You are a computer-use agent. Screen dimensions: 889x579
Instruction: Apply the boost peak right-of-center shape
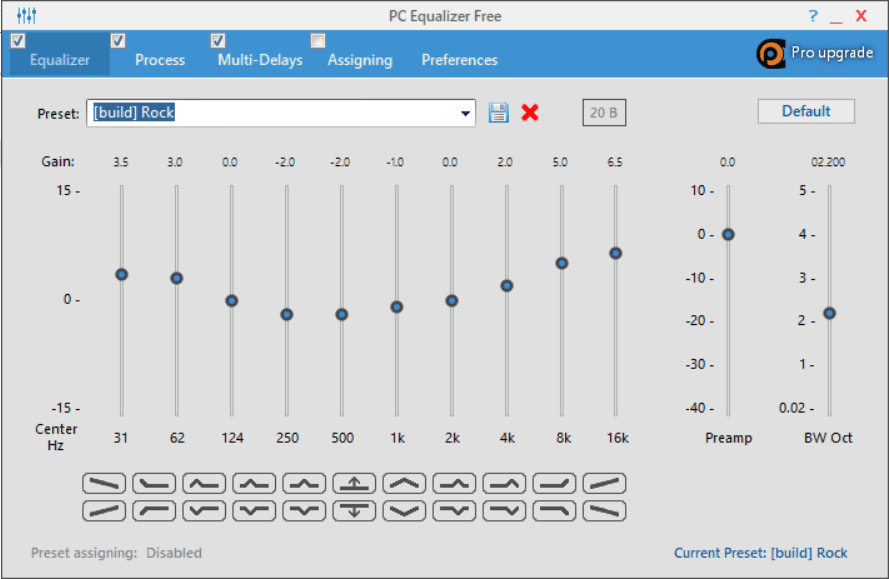point(454,484)
